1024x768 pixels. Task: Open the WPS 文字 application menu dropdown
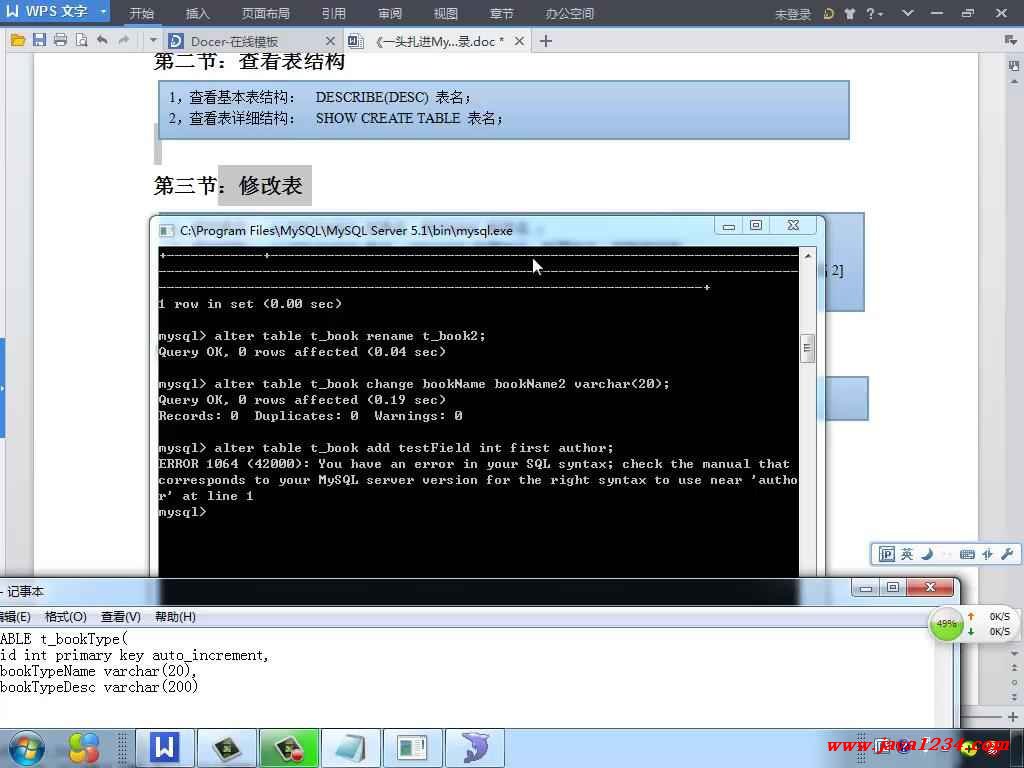click(103, 11)
